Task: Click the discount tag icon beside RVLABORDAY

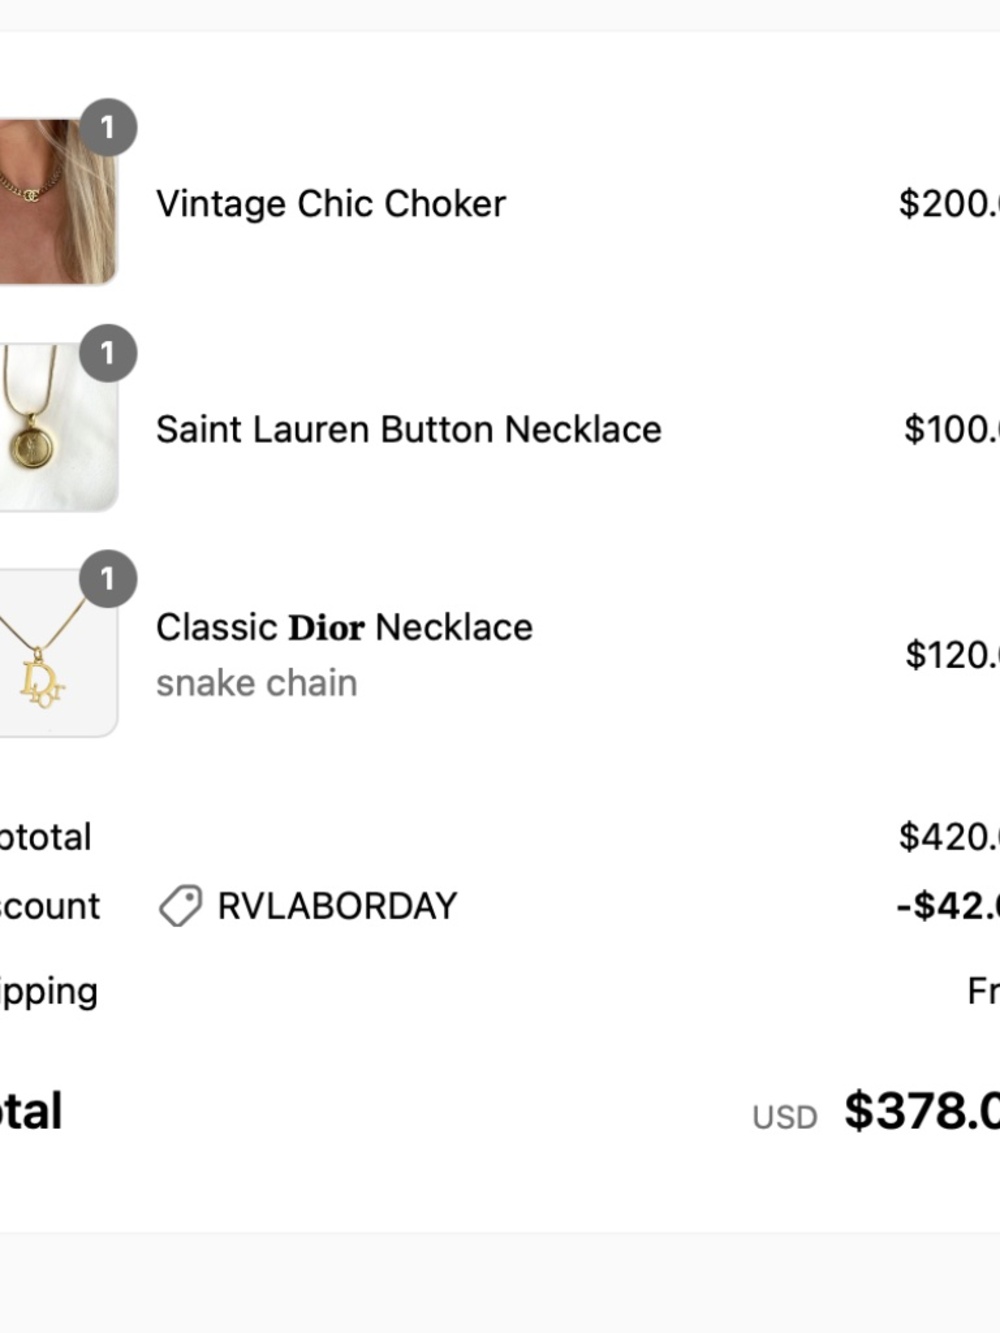Action: 180,905
